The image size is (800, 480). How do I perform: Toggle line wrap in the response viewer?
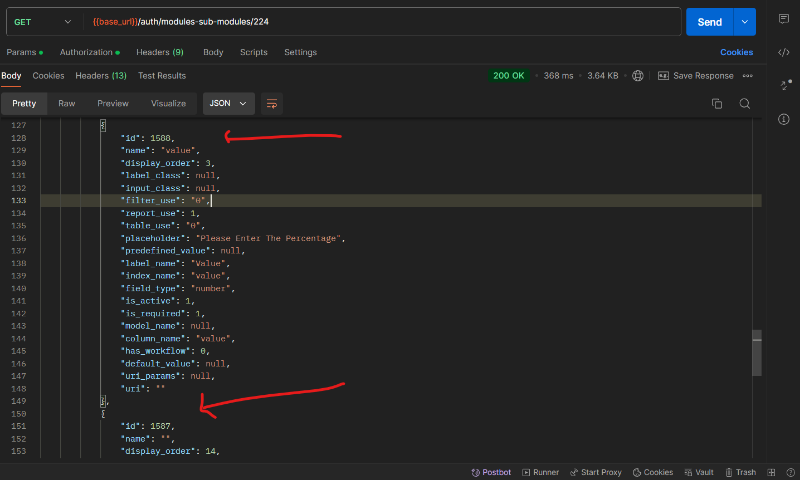click(272, 103)
